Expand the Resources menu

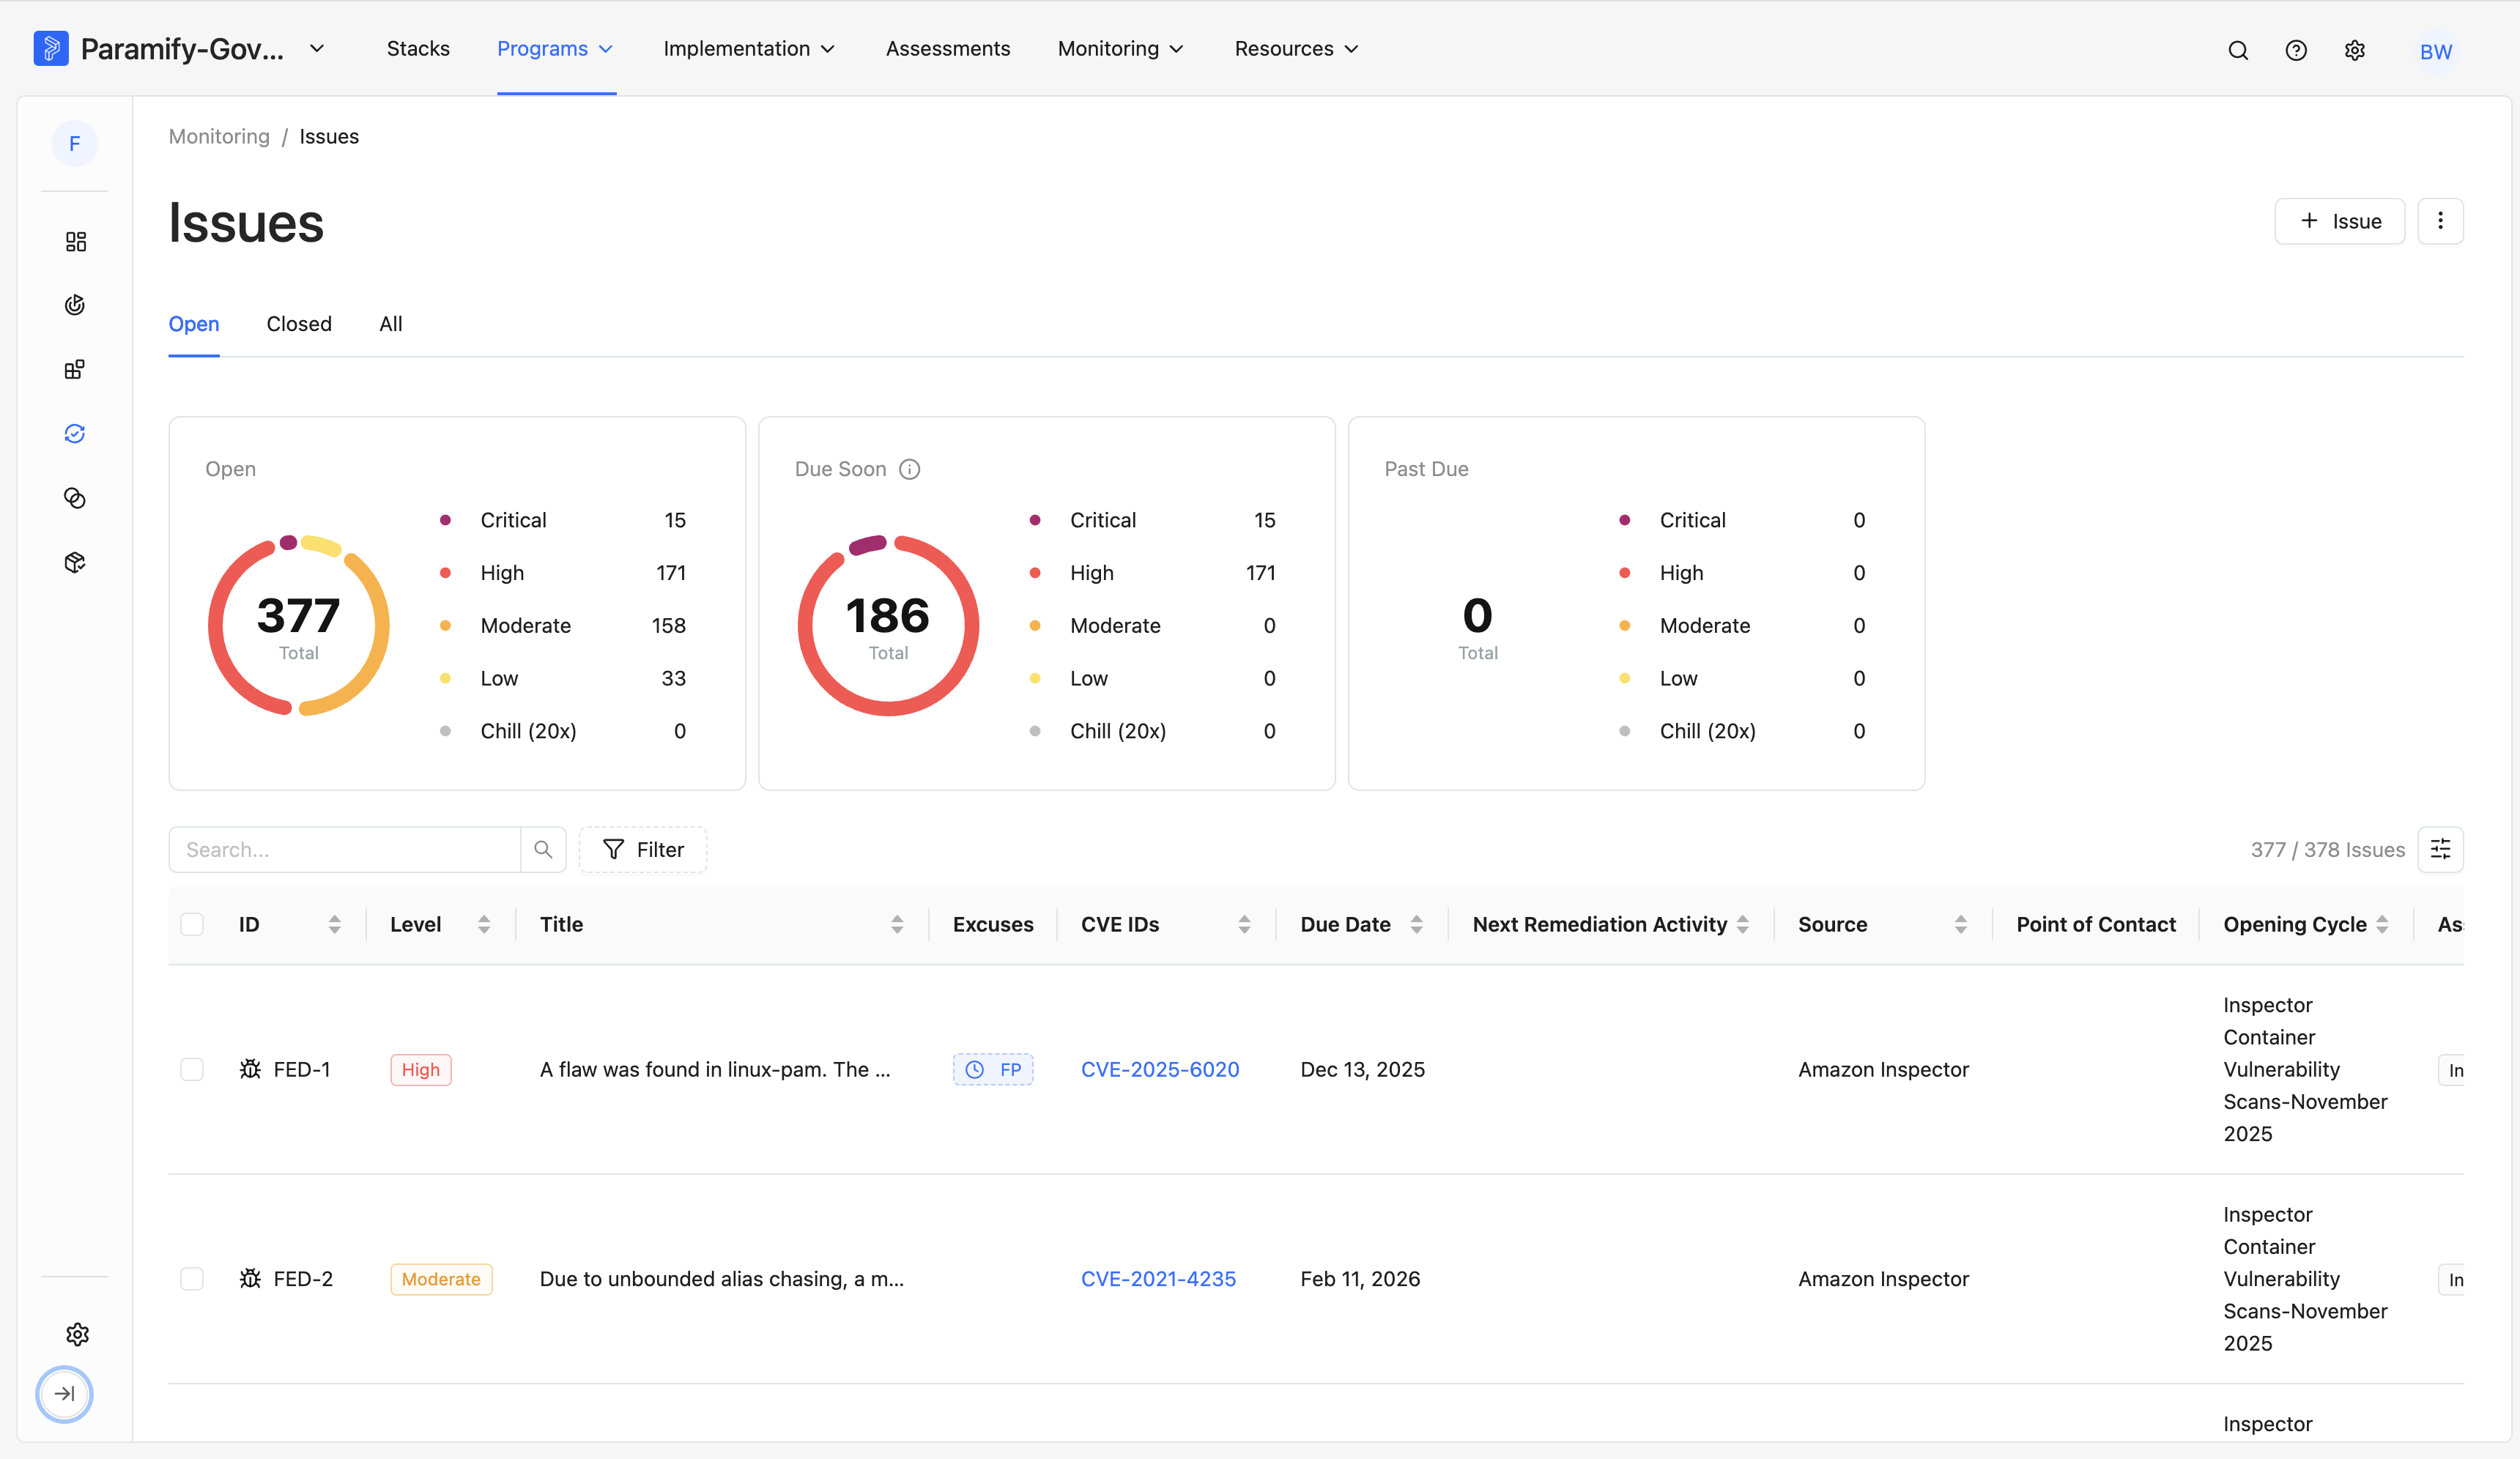[x=1296, y=48]
